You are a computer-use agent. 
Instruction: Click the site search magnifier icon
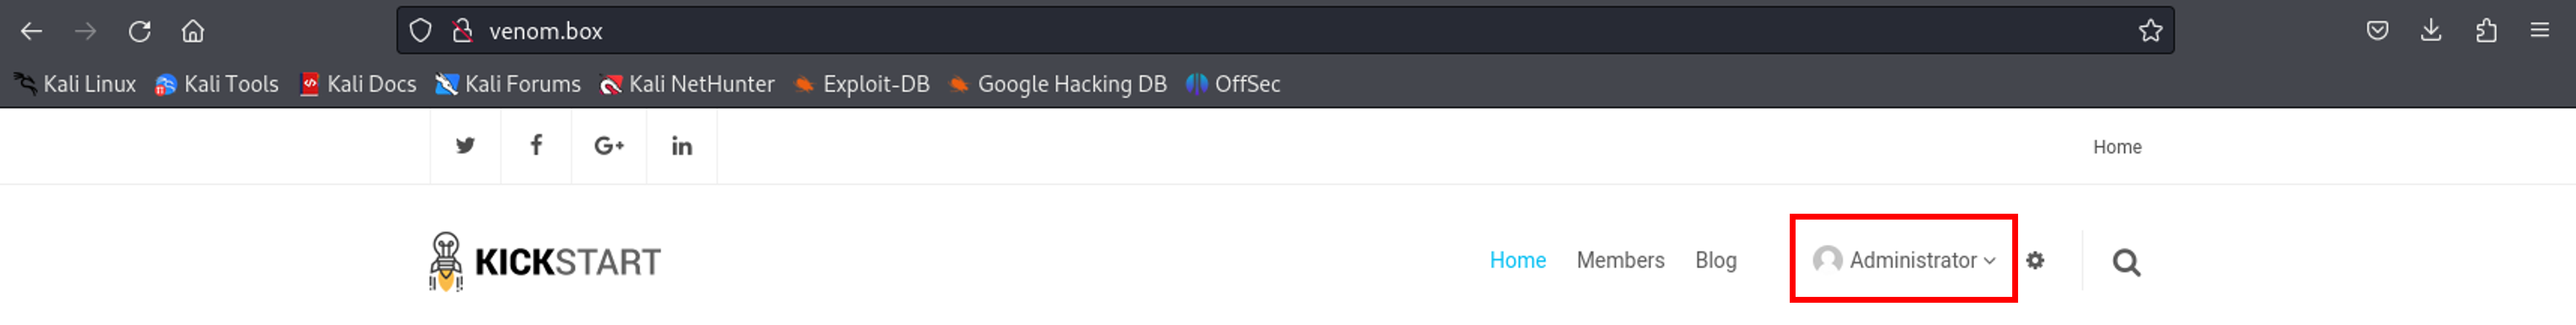(2126, 262)
